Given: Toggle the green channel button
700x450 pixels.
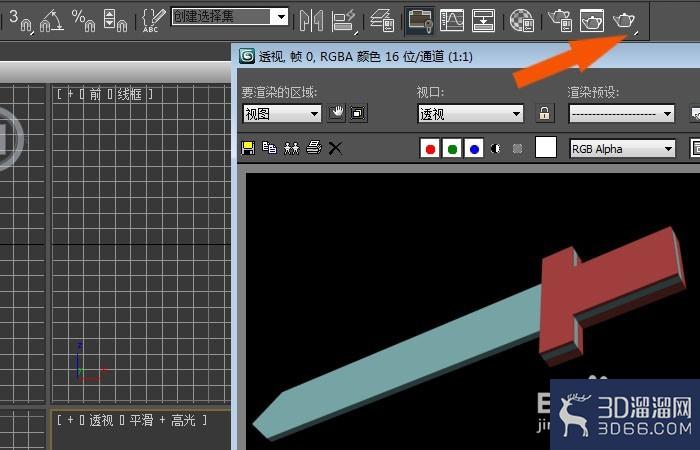Looking at the screenshot, I should 452,149.
